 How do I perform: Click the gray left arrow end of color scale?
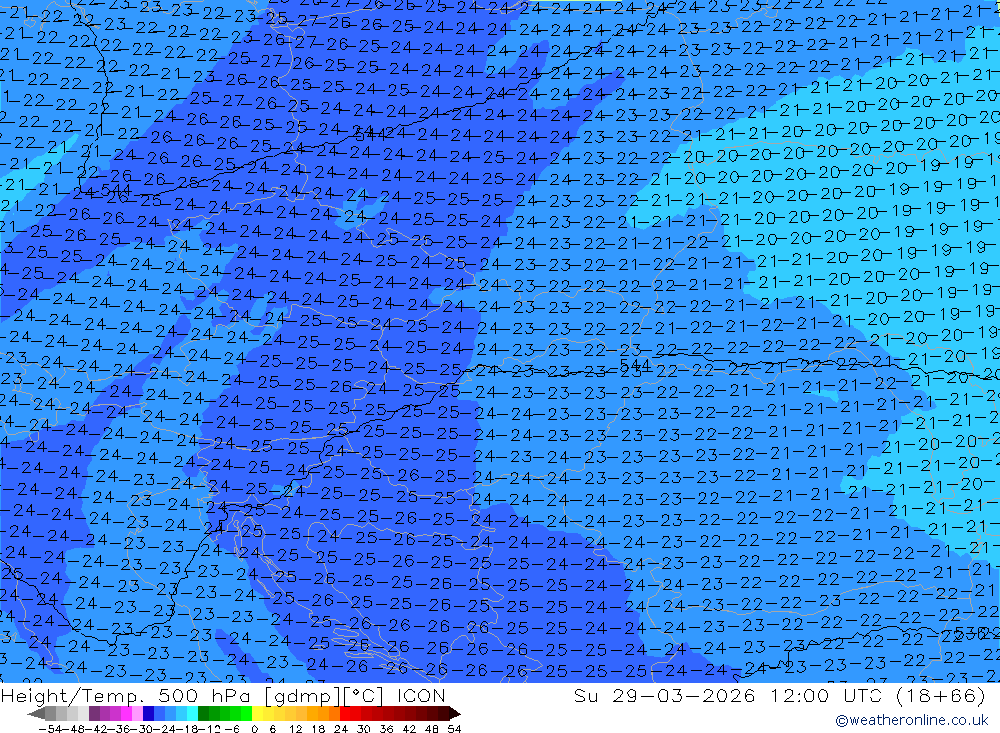(36, 714)
